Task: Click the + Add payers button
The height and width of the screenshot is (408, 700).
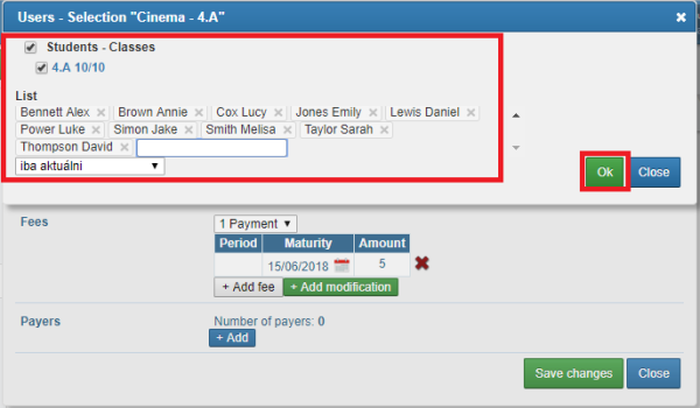Action: (x=232, y=338)
